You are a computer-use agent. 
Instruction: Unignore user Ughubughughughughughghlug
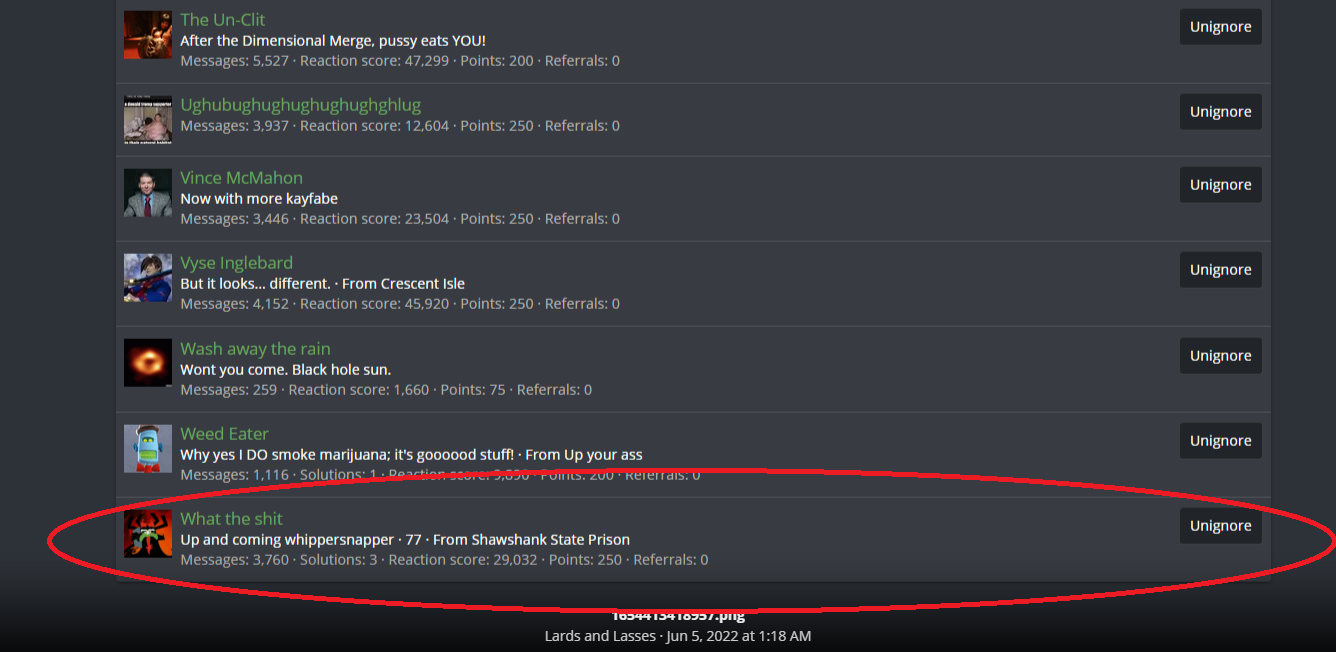coord(1220,112)
